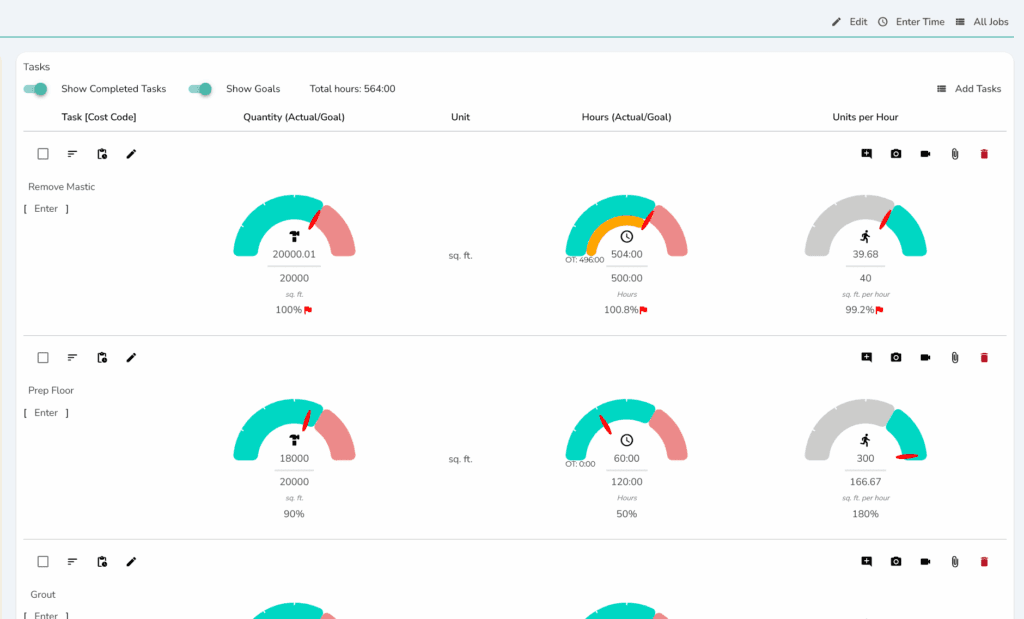Add a comment to Remove Mastic task
The height and width of the screenshot is (619, 1024).
866,154
